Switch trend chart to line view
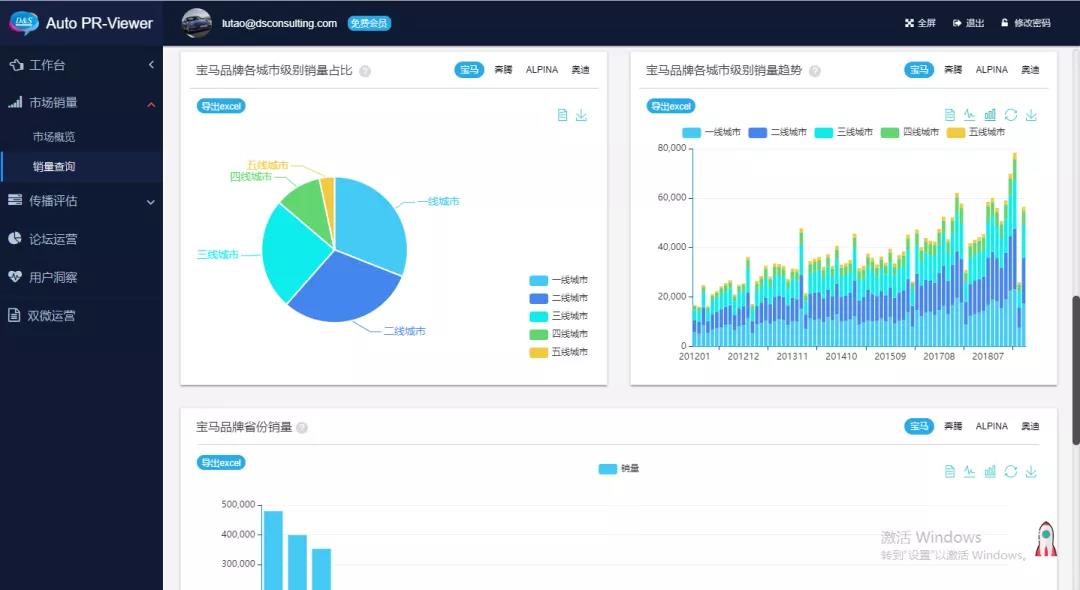The width and height of the screenshot is (1080, 590). tap(969, 115)
